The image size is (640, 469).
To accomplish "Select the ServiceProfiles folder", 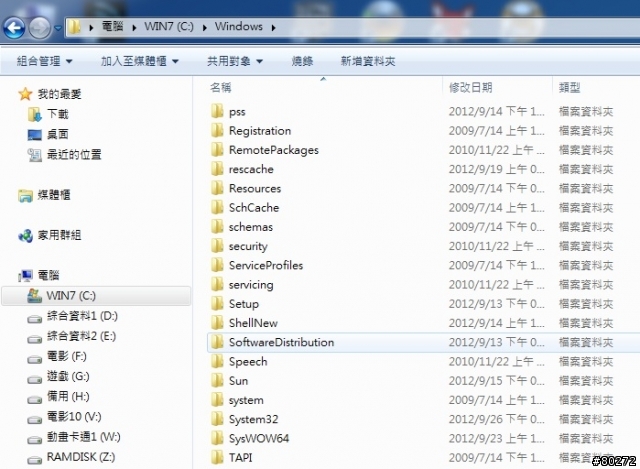I will (x=257, y=265).
